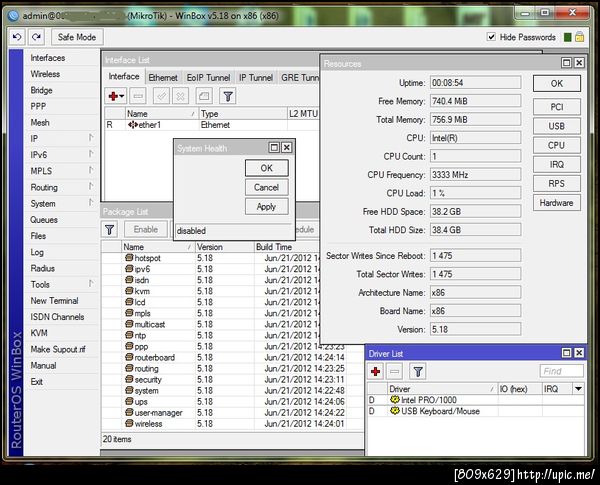
Task: Expand the IPv6 submenu in sidebar
Action: (x=91, y=154)
